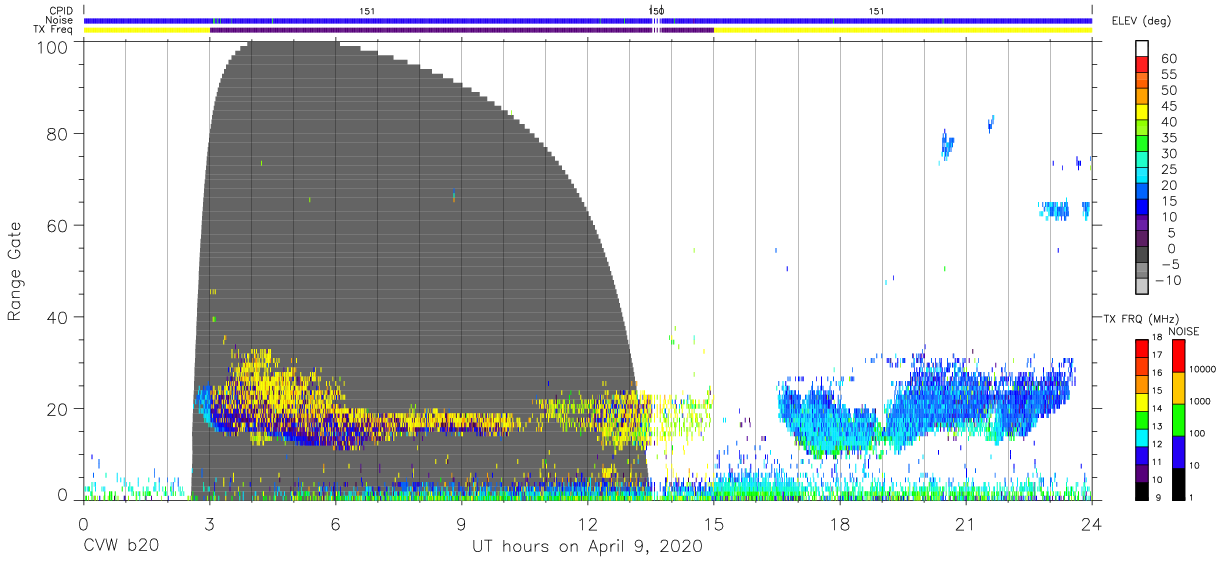Click the 1000 label on the NOISE scale
Screen dimensions: 1228x567
[1200, 402]
